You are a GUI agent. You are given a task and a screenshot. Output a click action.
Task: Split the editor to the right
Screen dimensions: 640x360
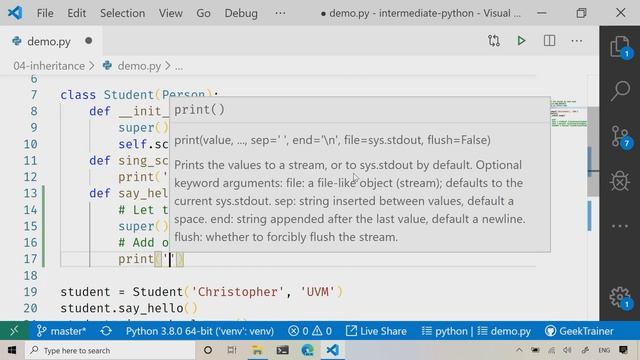click(x=549, y=41)
